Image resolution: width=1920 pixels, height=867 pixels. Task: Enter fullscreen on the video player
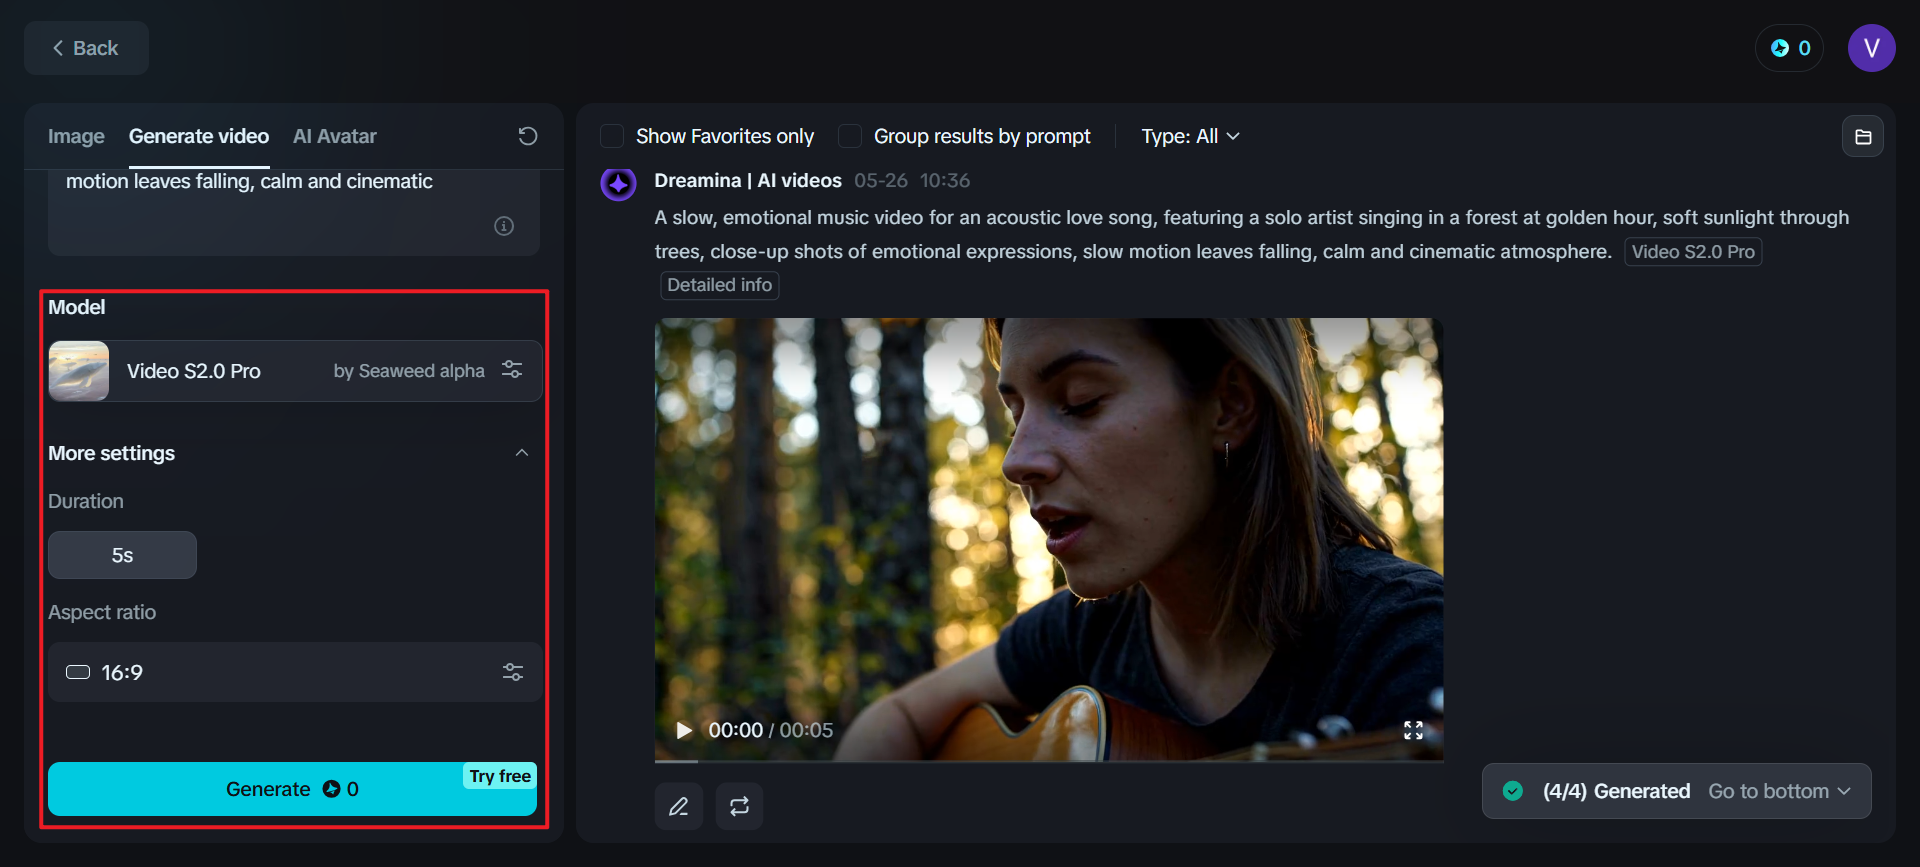coord(1413,731)
